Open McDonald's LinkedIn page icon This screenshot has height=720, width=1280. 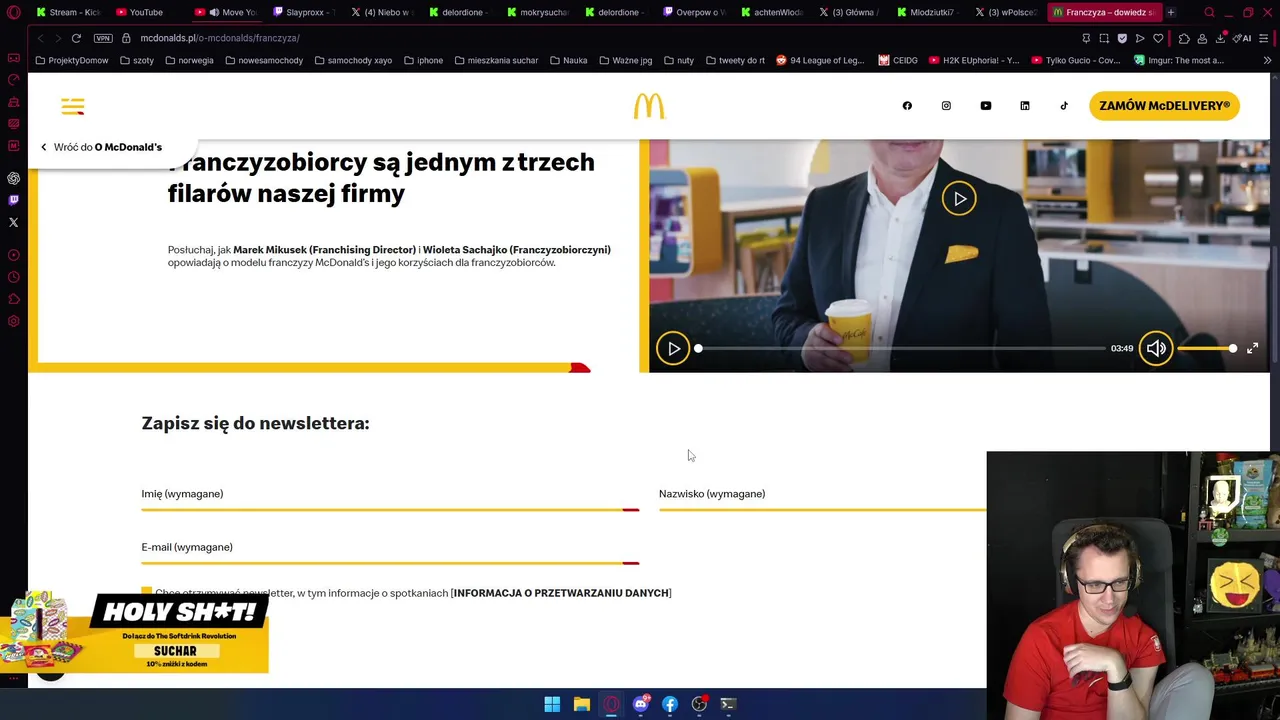click(1025, 106)
